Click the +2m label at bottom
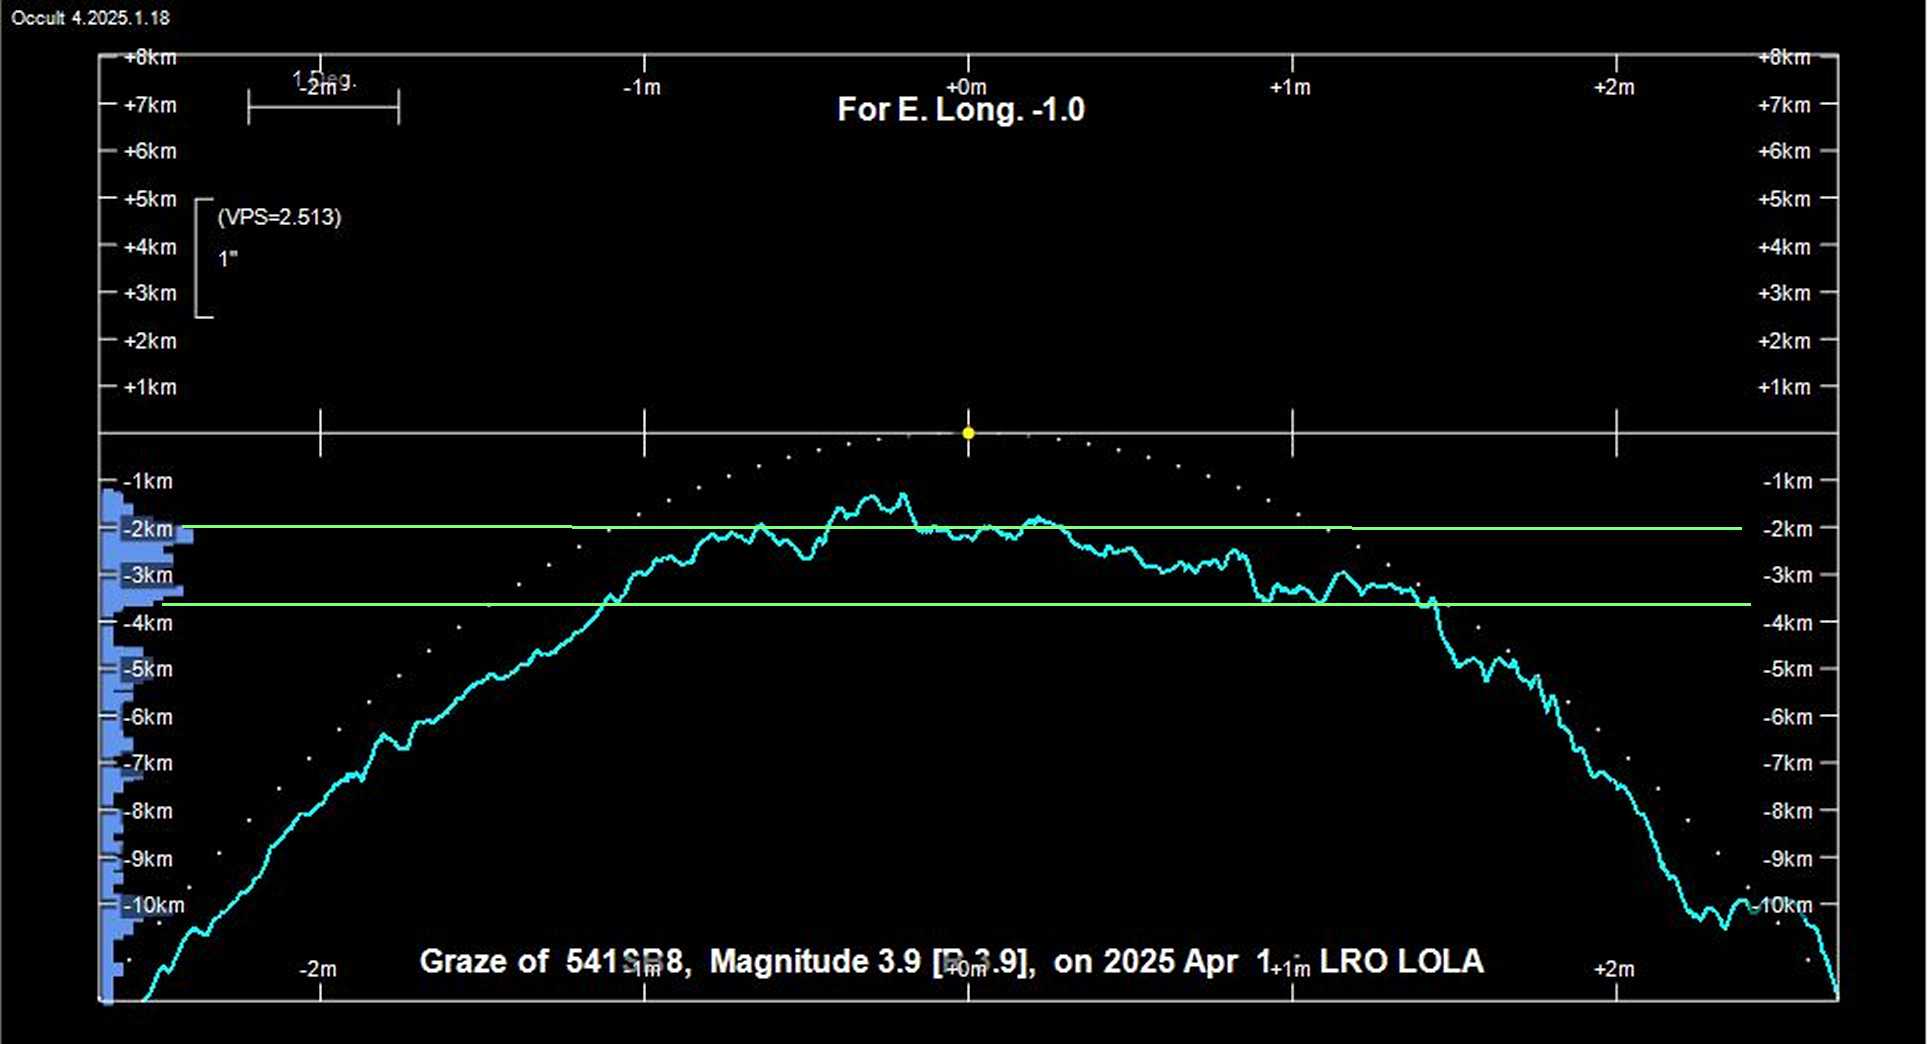Viewport: 1930px width, 1044px height. click(1614, 969)
